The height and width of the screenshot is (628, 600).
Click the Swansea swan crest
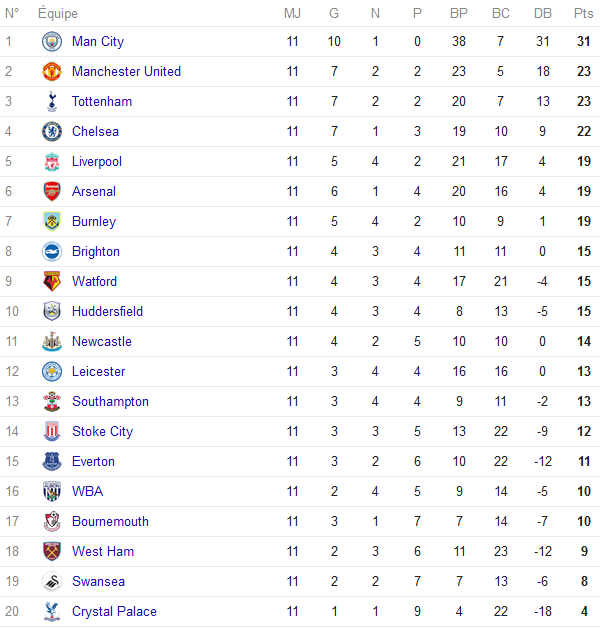52,582
